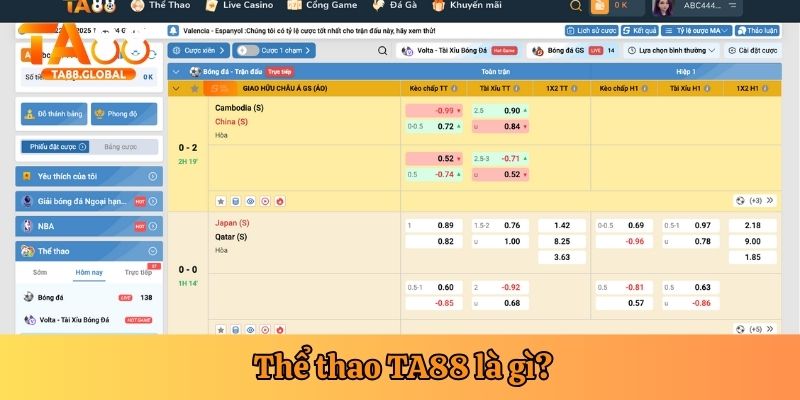Select 1X2 H1 draw odds 1.85
This screenshot has height=400, width=800.
pyautogui.click(x=753, y=257)
